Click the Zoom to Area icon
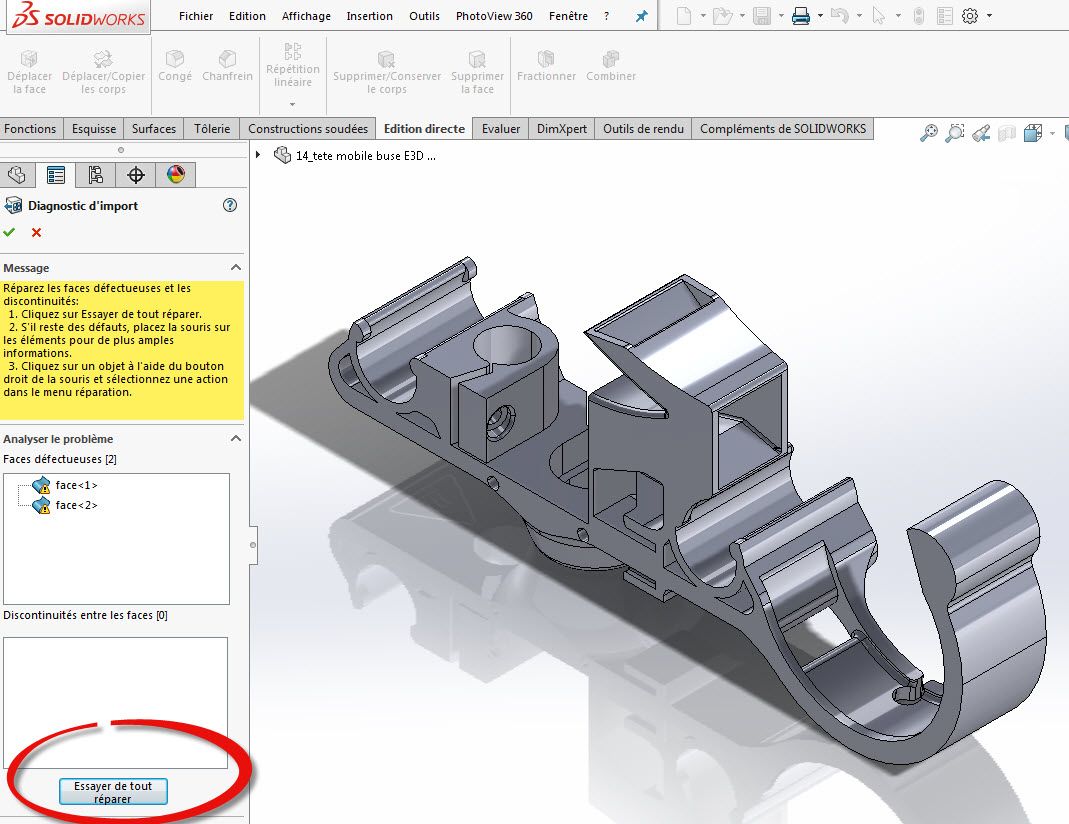This screenshot has height=824, width=1069. pyautogui.click(x=955, y=133)
